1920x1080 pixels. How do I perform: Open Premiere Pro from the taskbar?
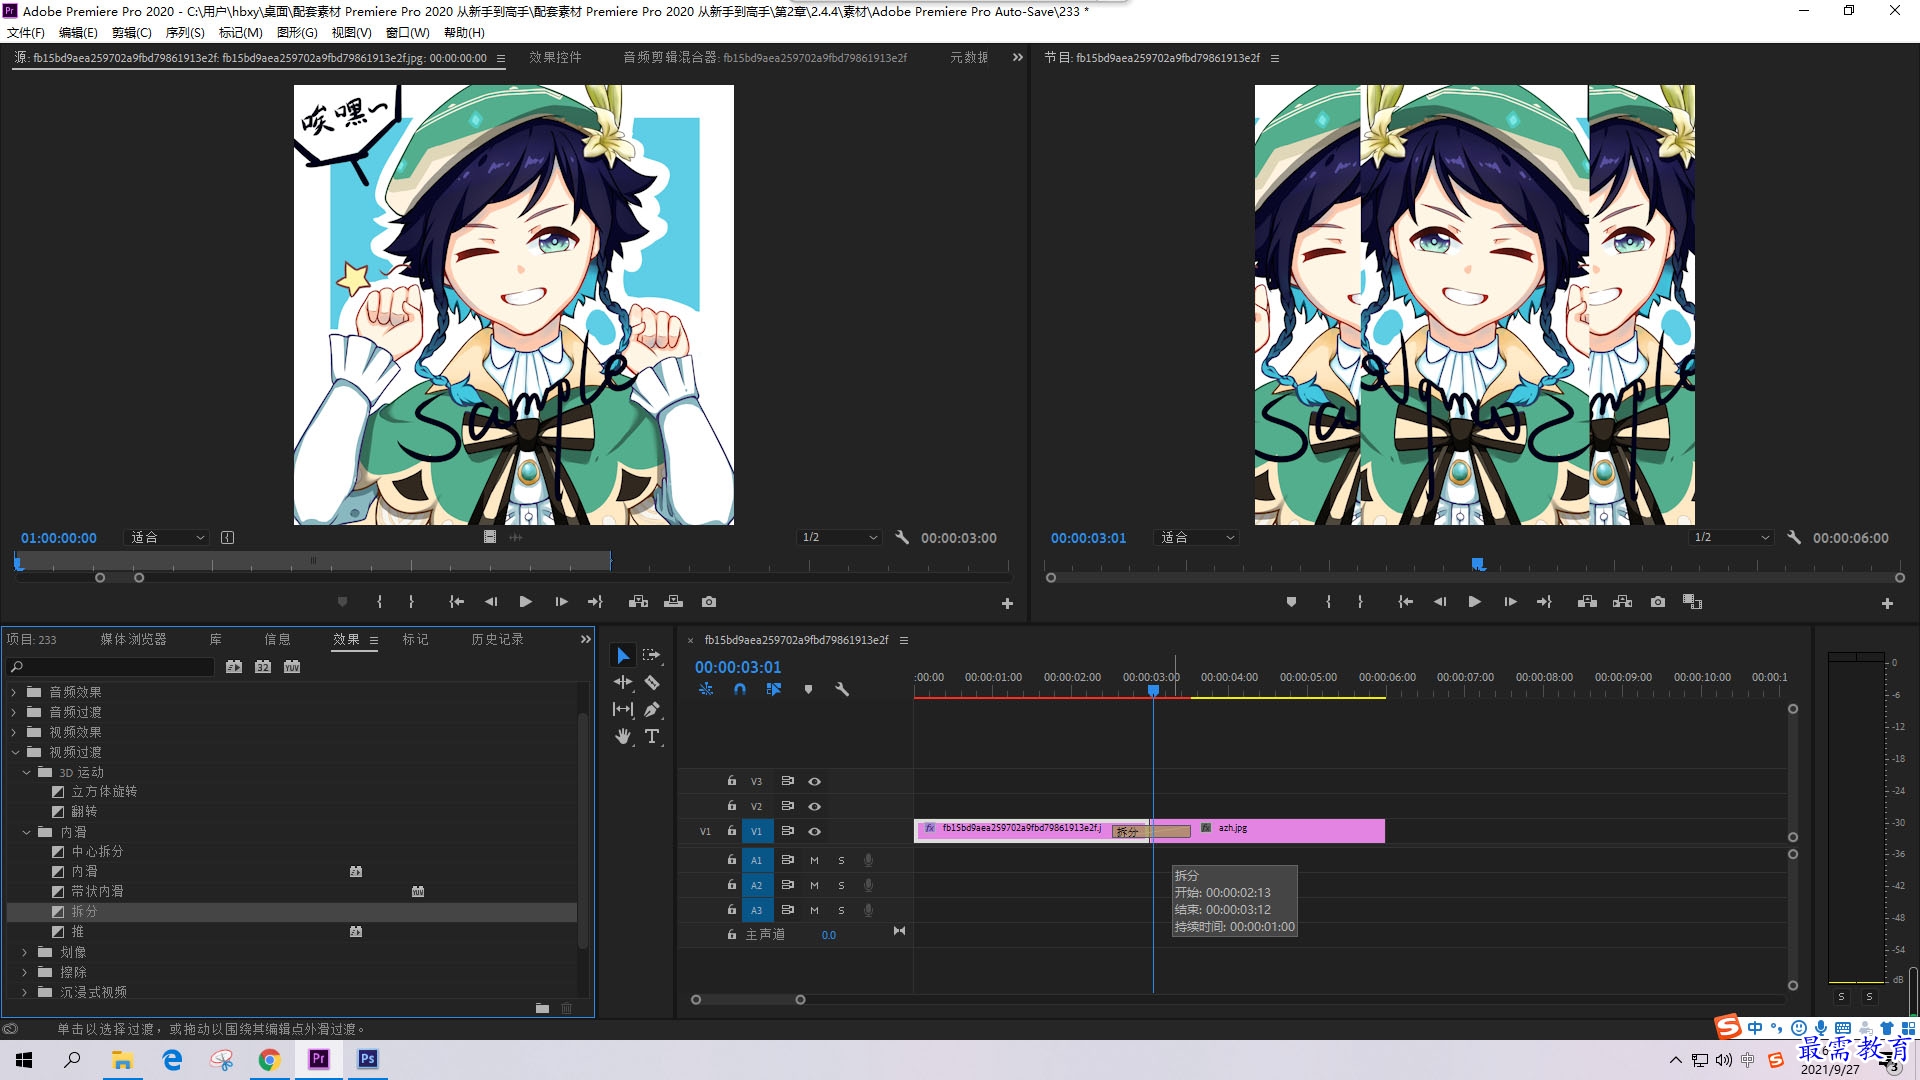click(319, 1059)
